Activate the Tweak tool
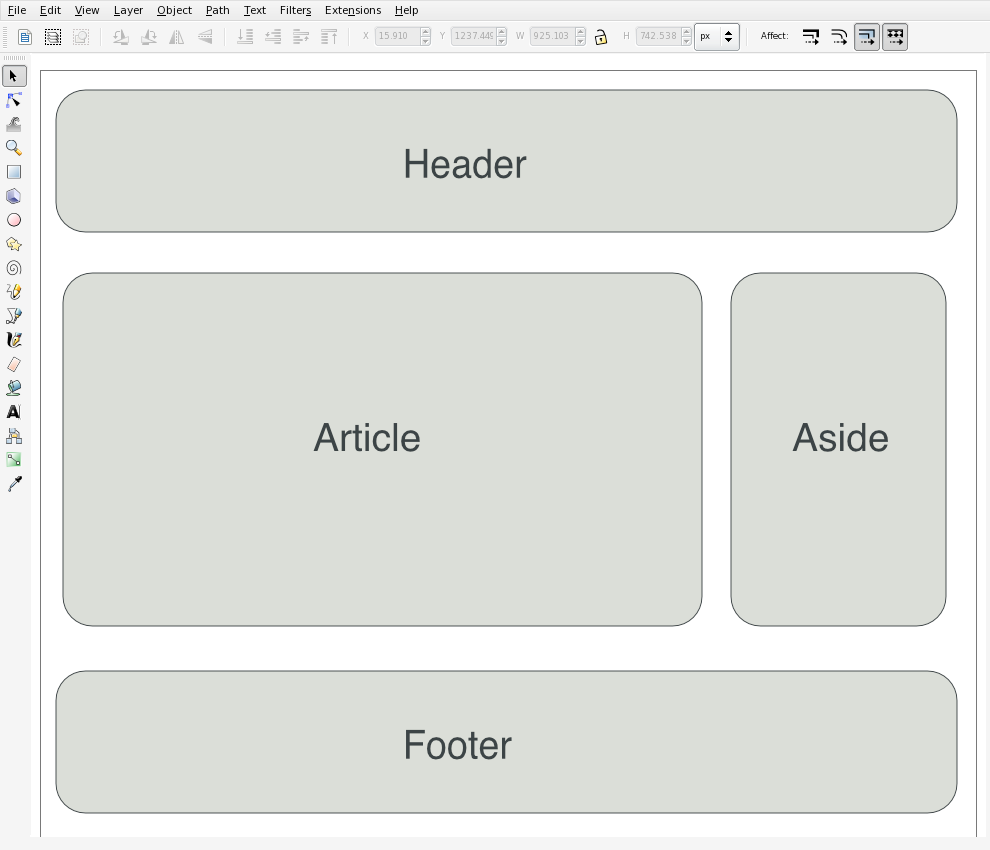This screenshot has height=850, width=990. point(14,124)
